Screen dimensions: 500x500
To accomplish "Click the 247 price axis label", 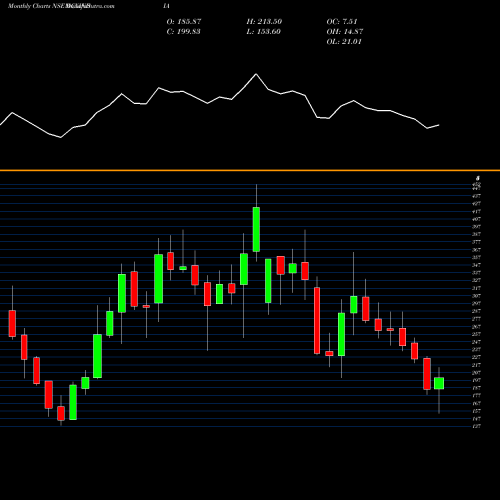I will (476, 342).
